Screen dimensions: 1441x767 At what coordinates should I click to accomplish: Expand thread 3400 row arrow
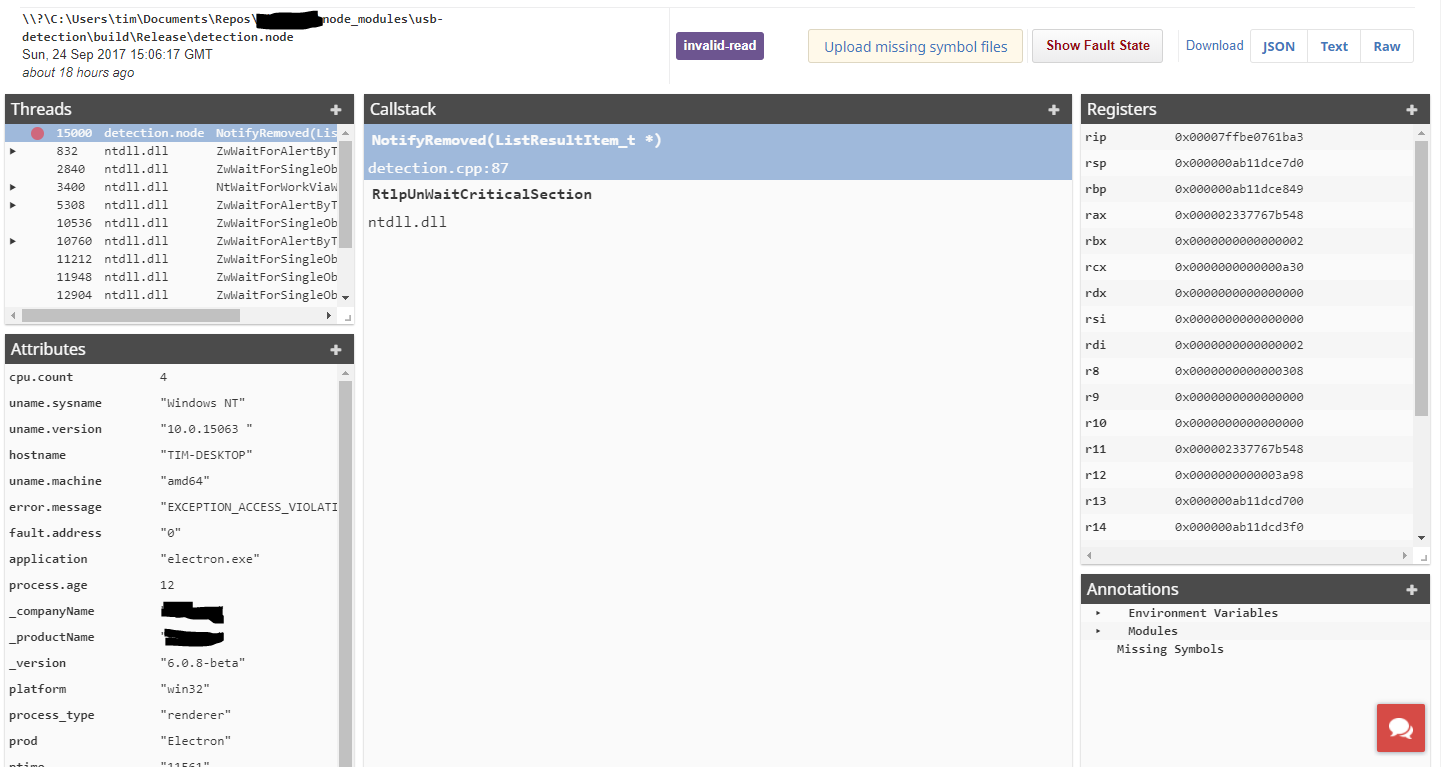point(13,187)
